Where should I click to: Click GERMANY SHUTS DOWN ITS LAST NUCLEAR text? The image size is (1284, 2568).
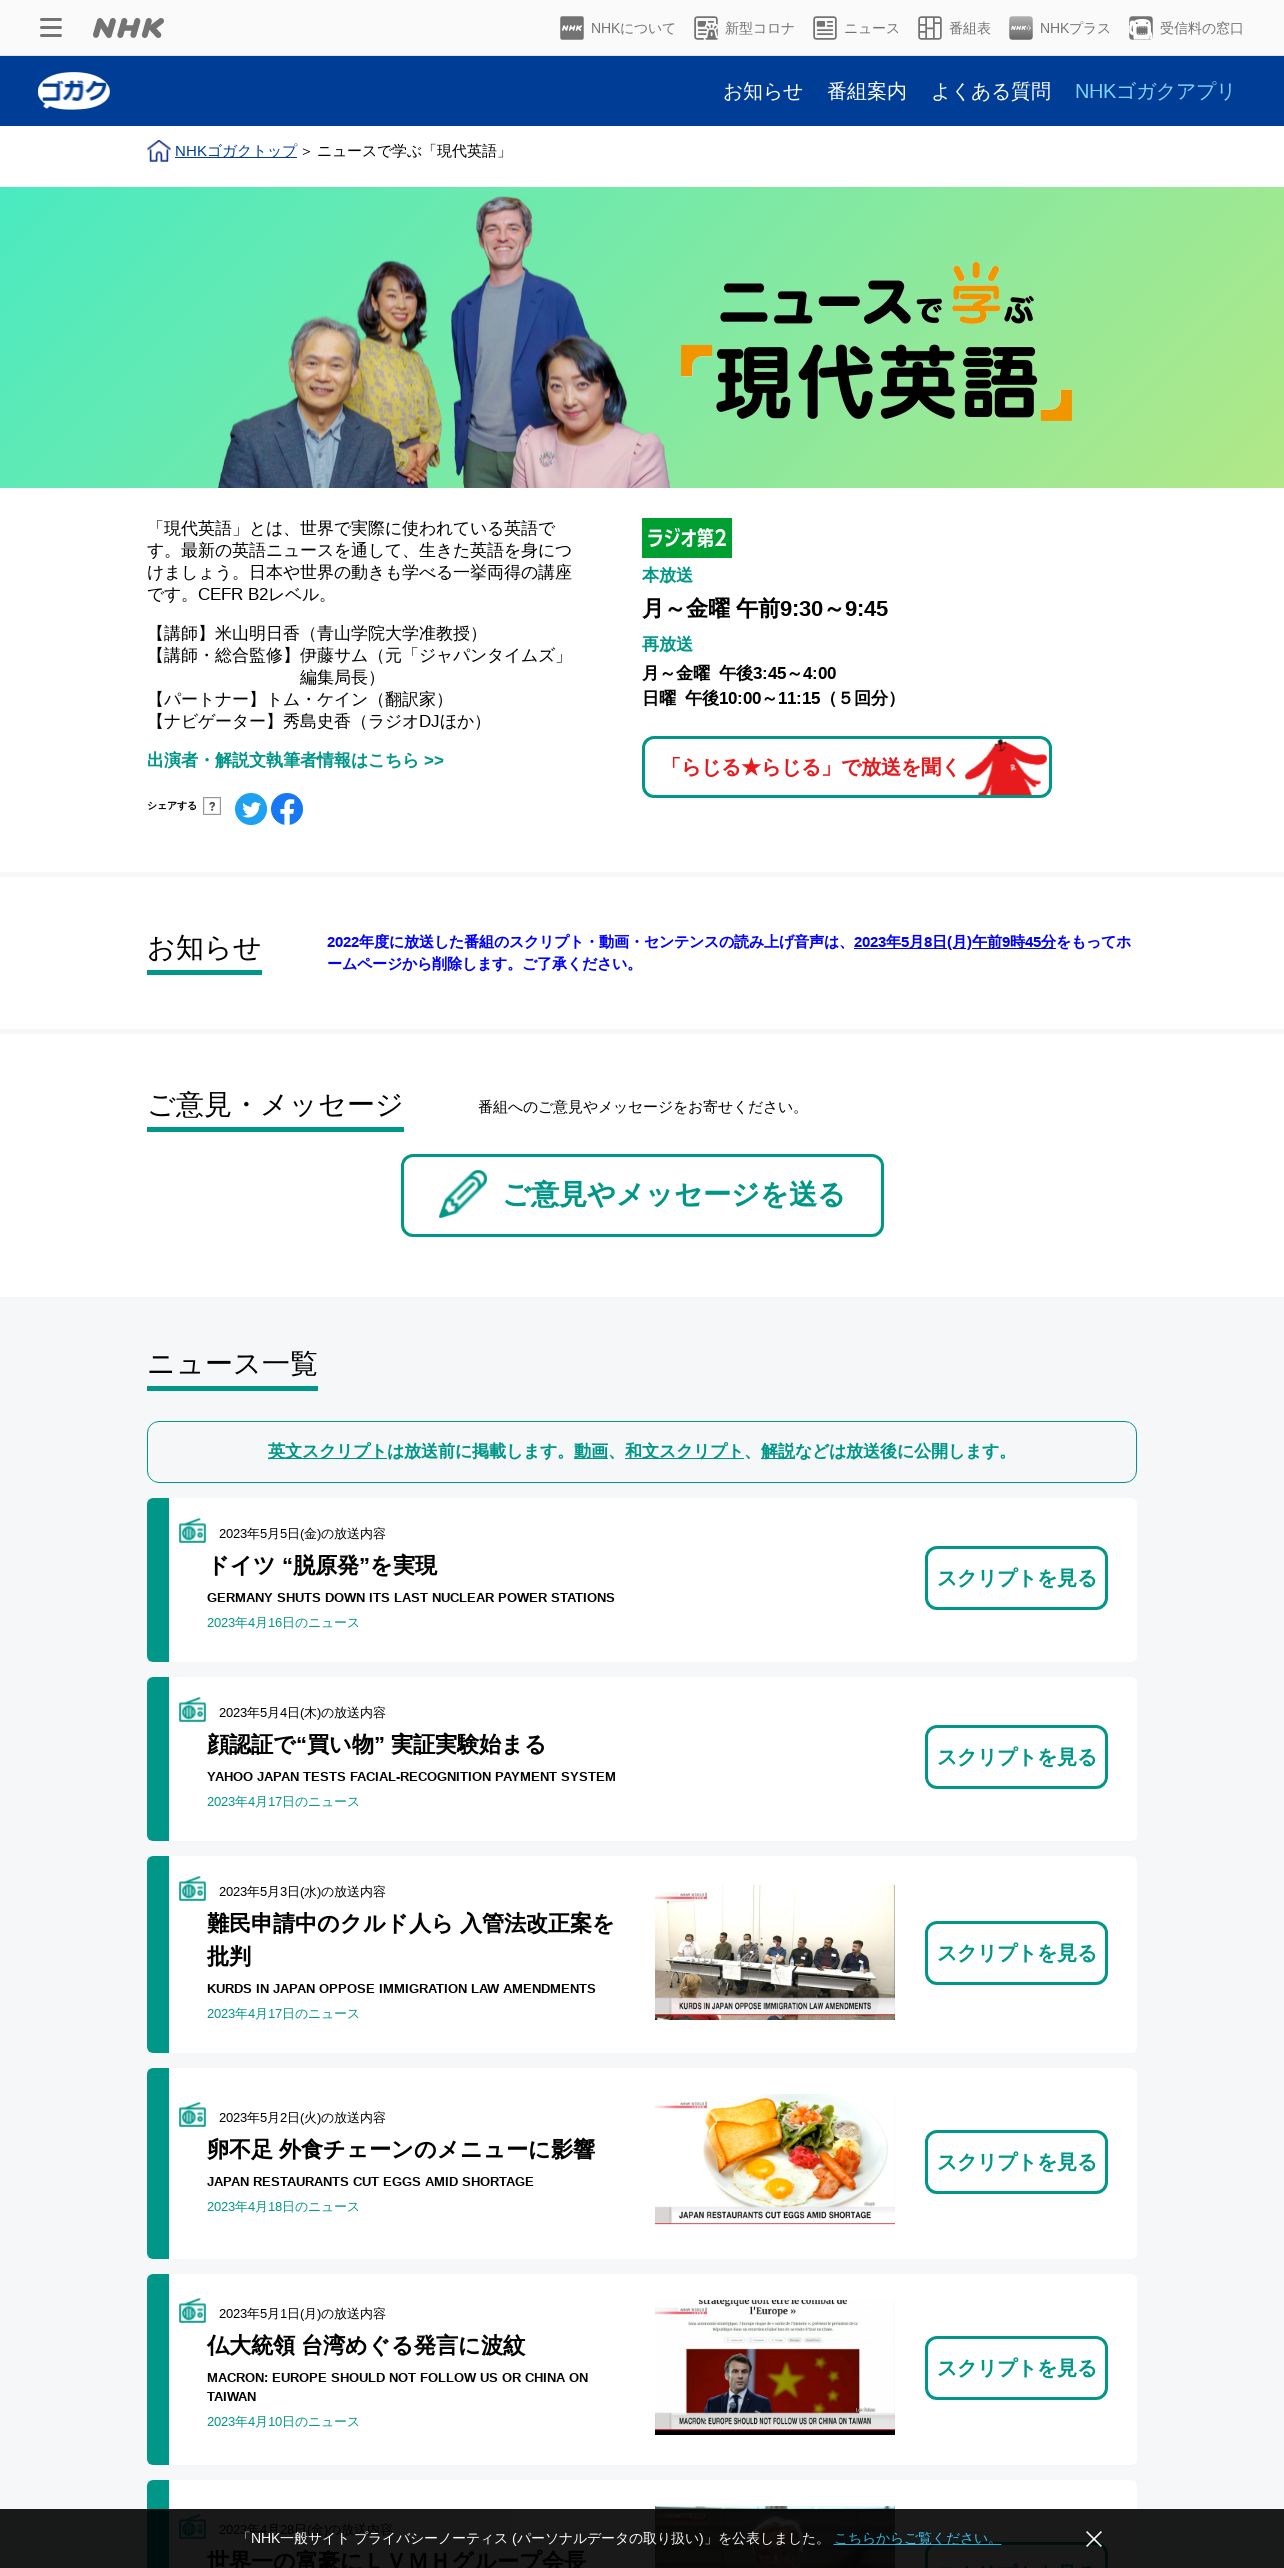[411, 1597]
